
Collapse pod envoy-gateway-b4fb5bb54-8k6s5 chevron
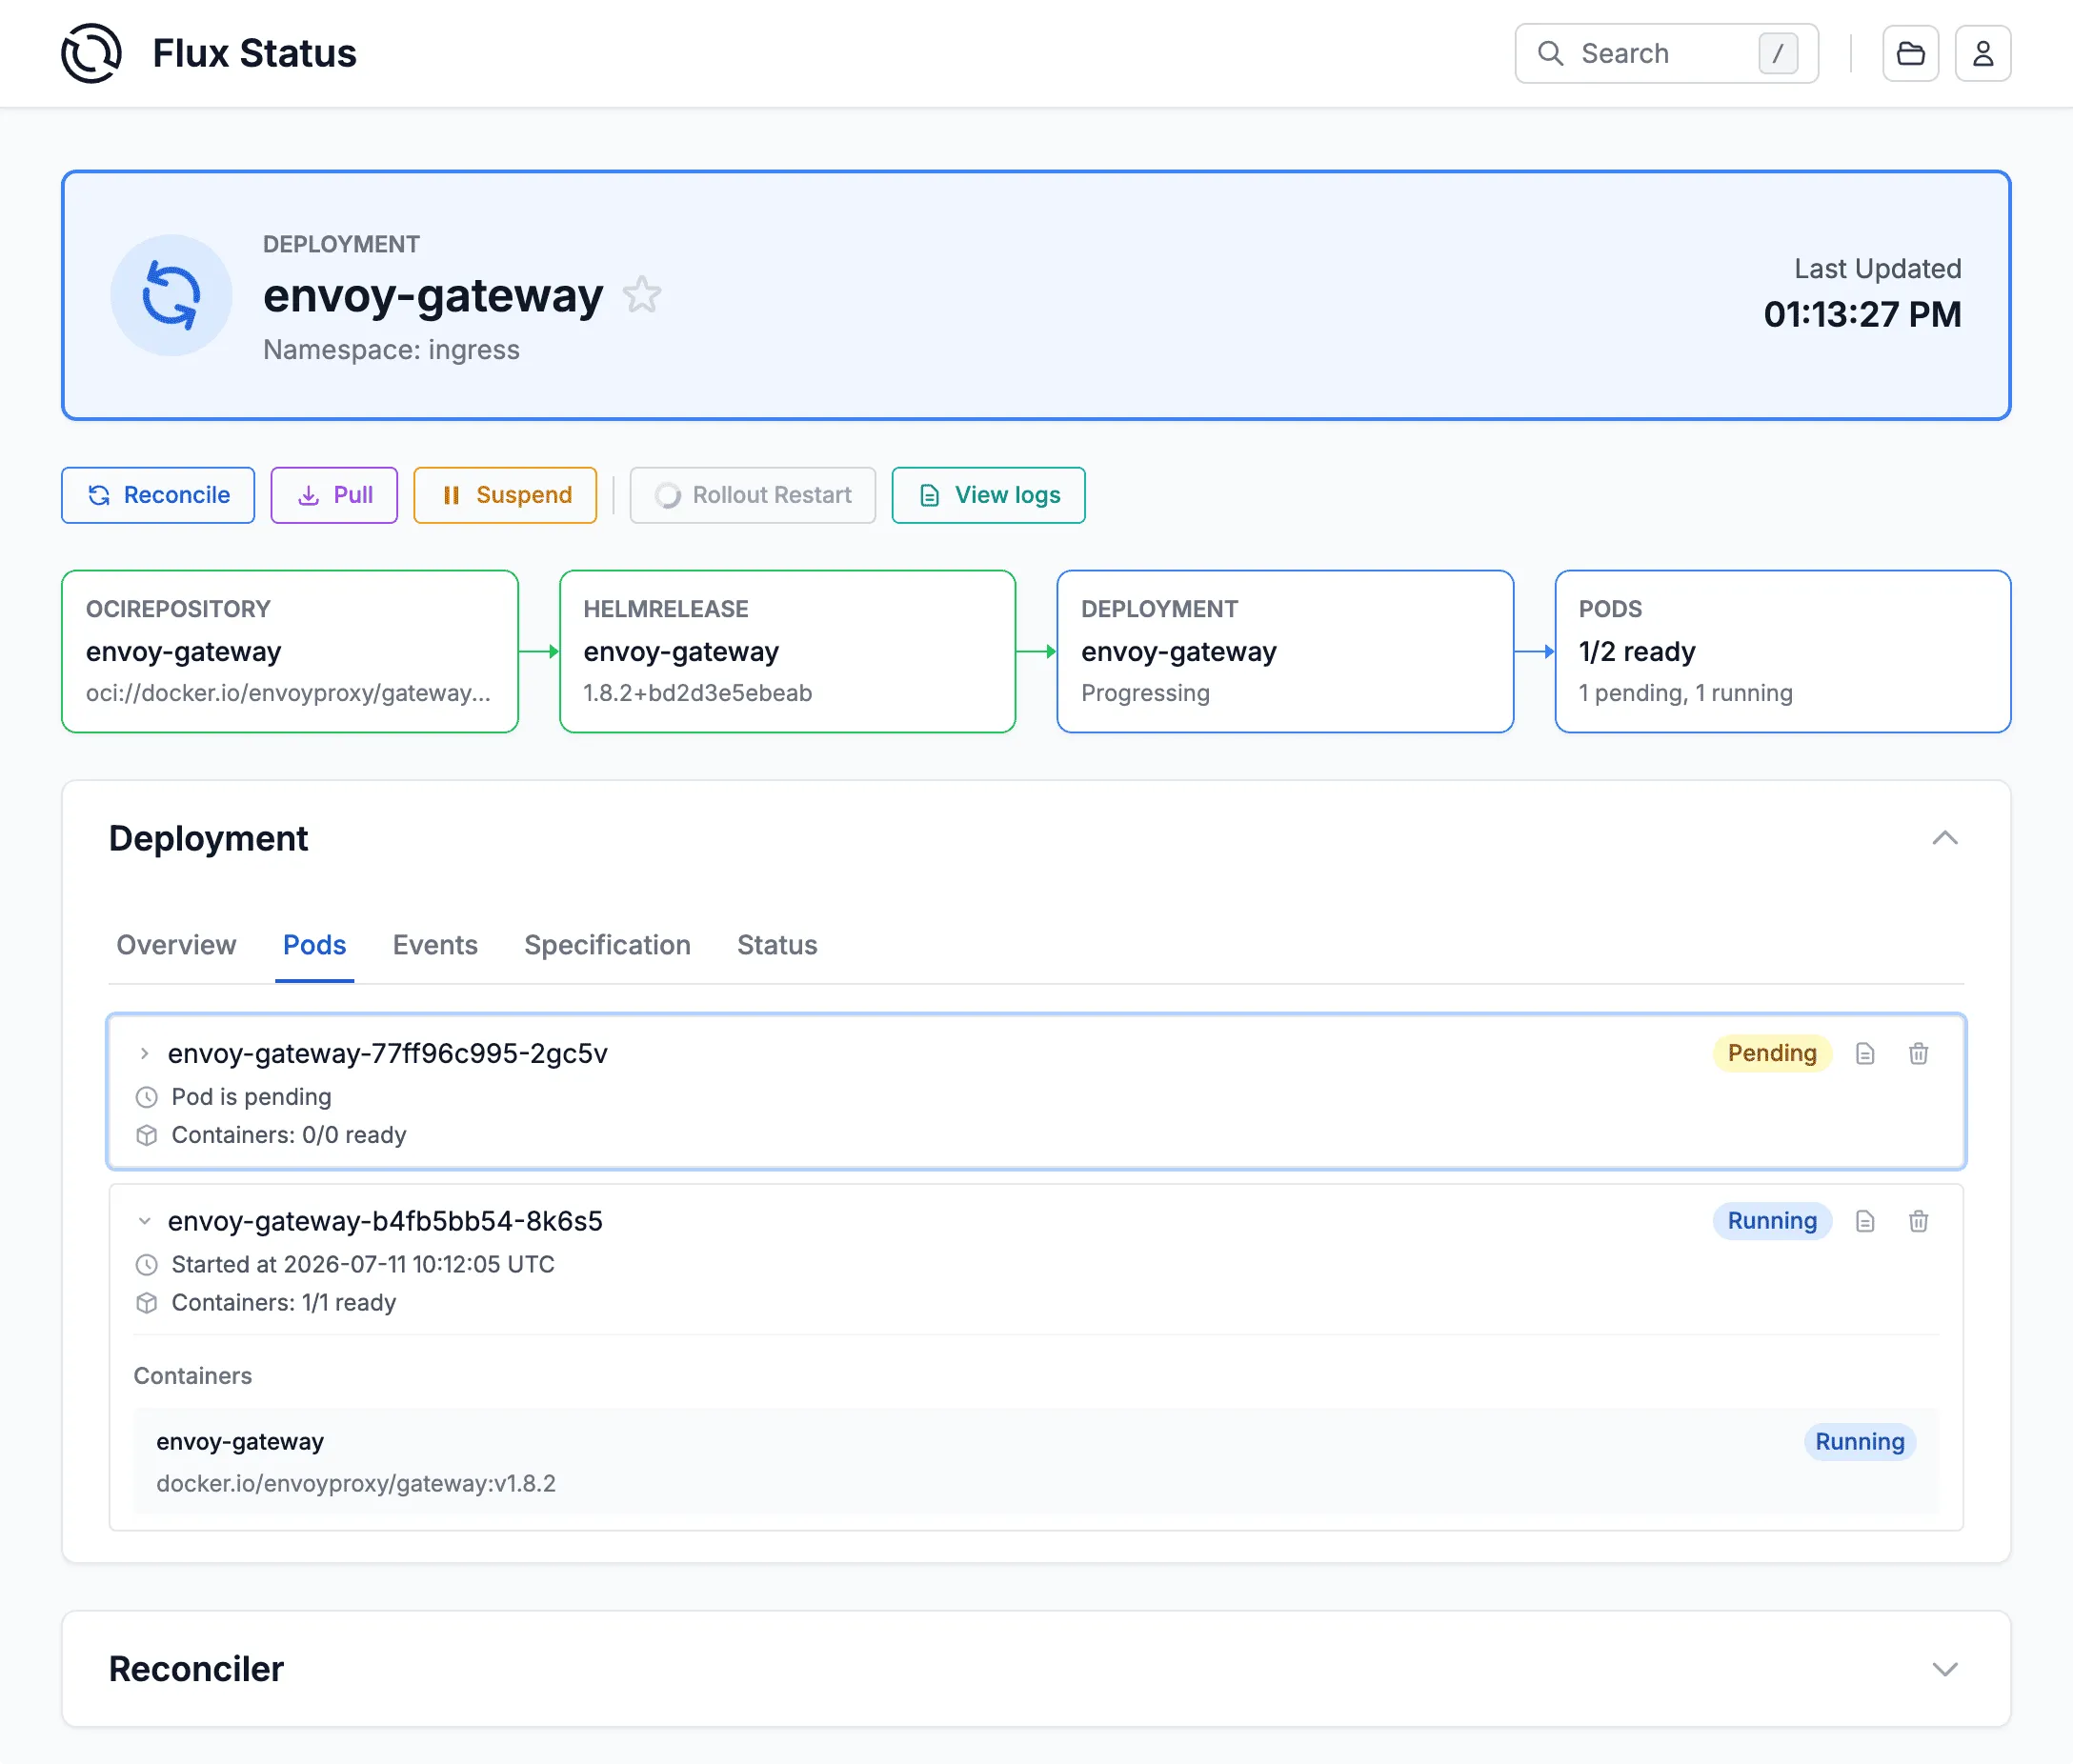point(144,1221)
